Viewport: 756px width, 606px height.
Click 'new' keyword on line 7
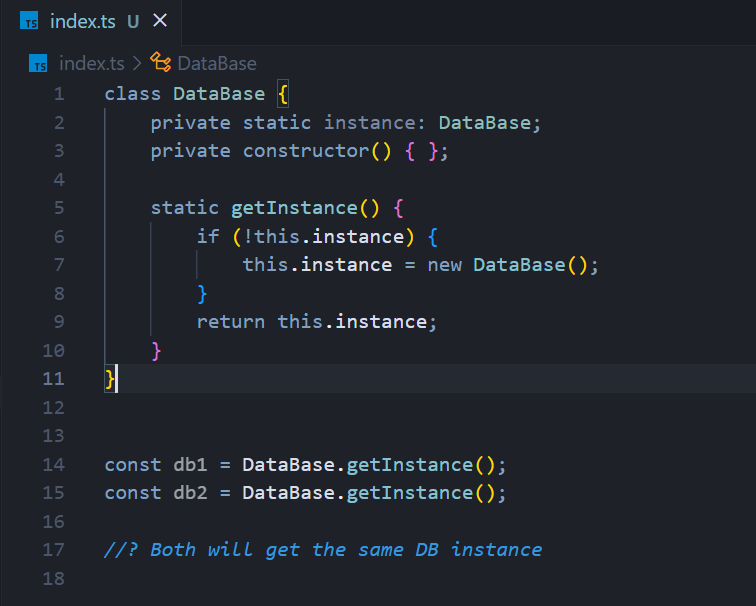(445, 265)
